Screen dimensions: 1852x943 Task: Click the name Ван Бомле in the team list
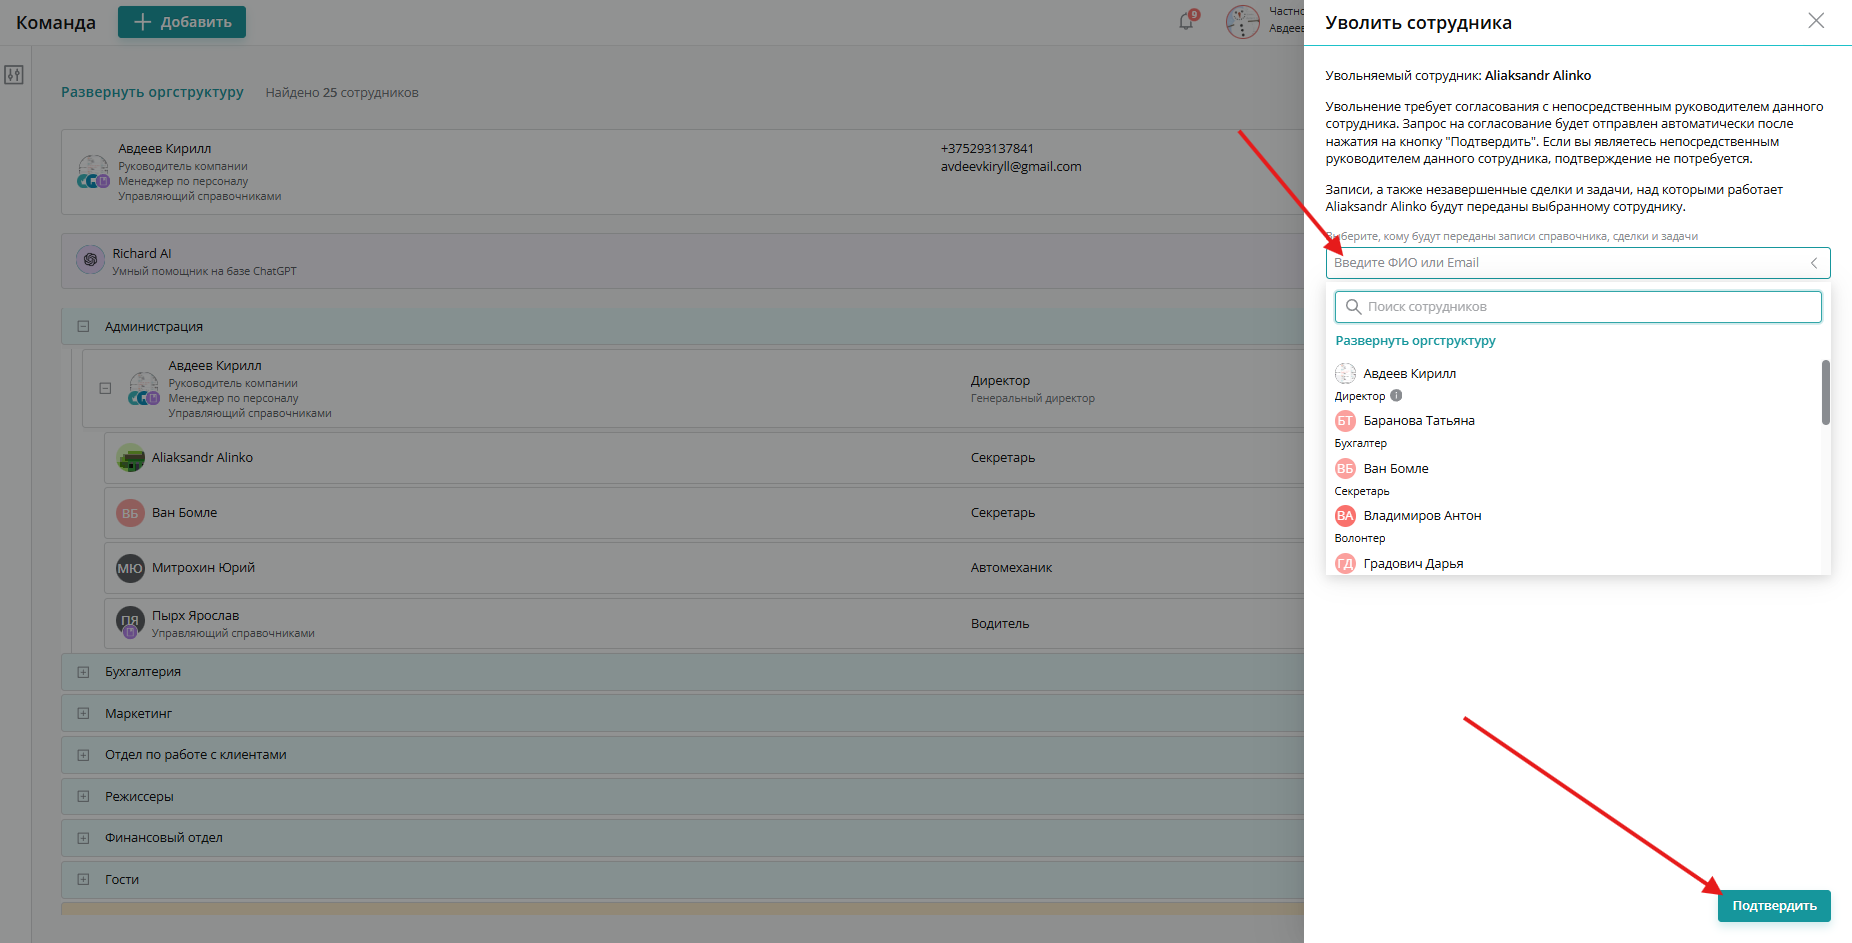(184, 513)
